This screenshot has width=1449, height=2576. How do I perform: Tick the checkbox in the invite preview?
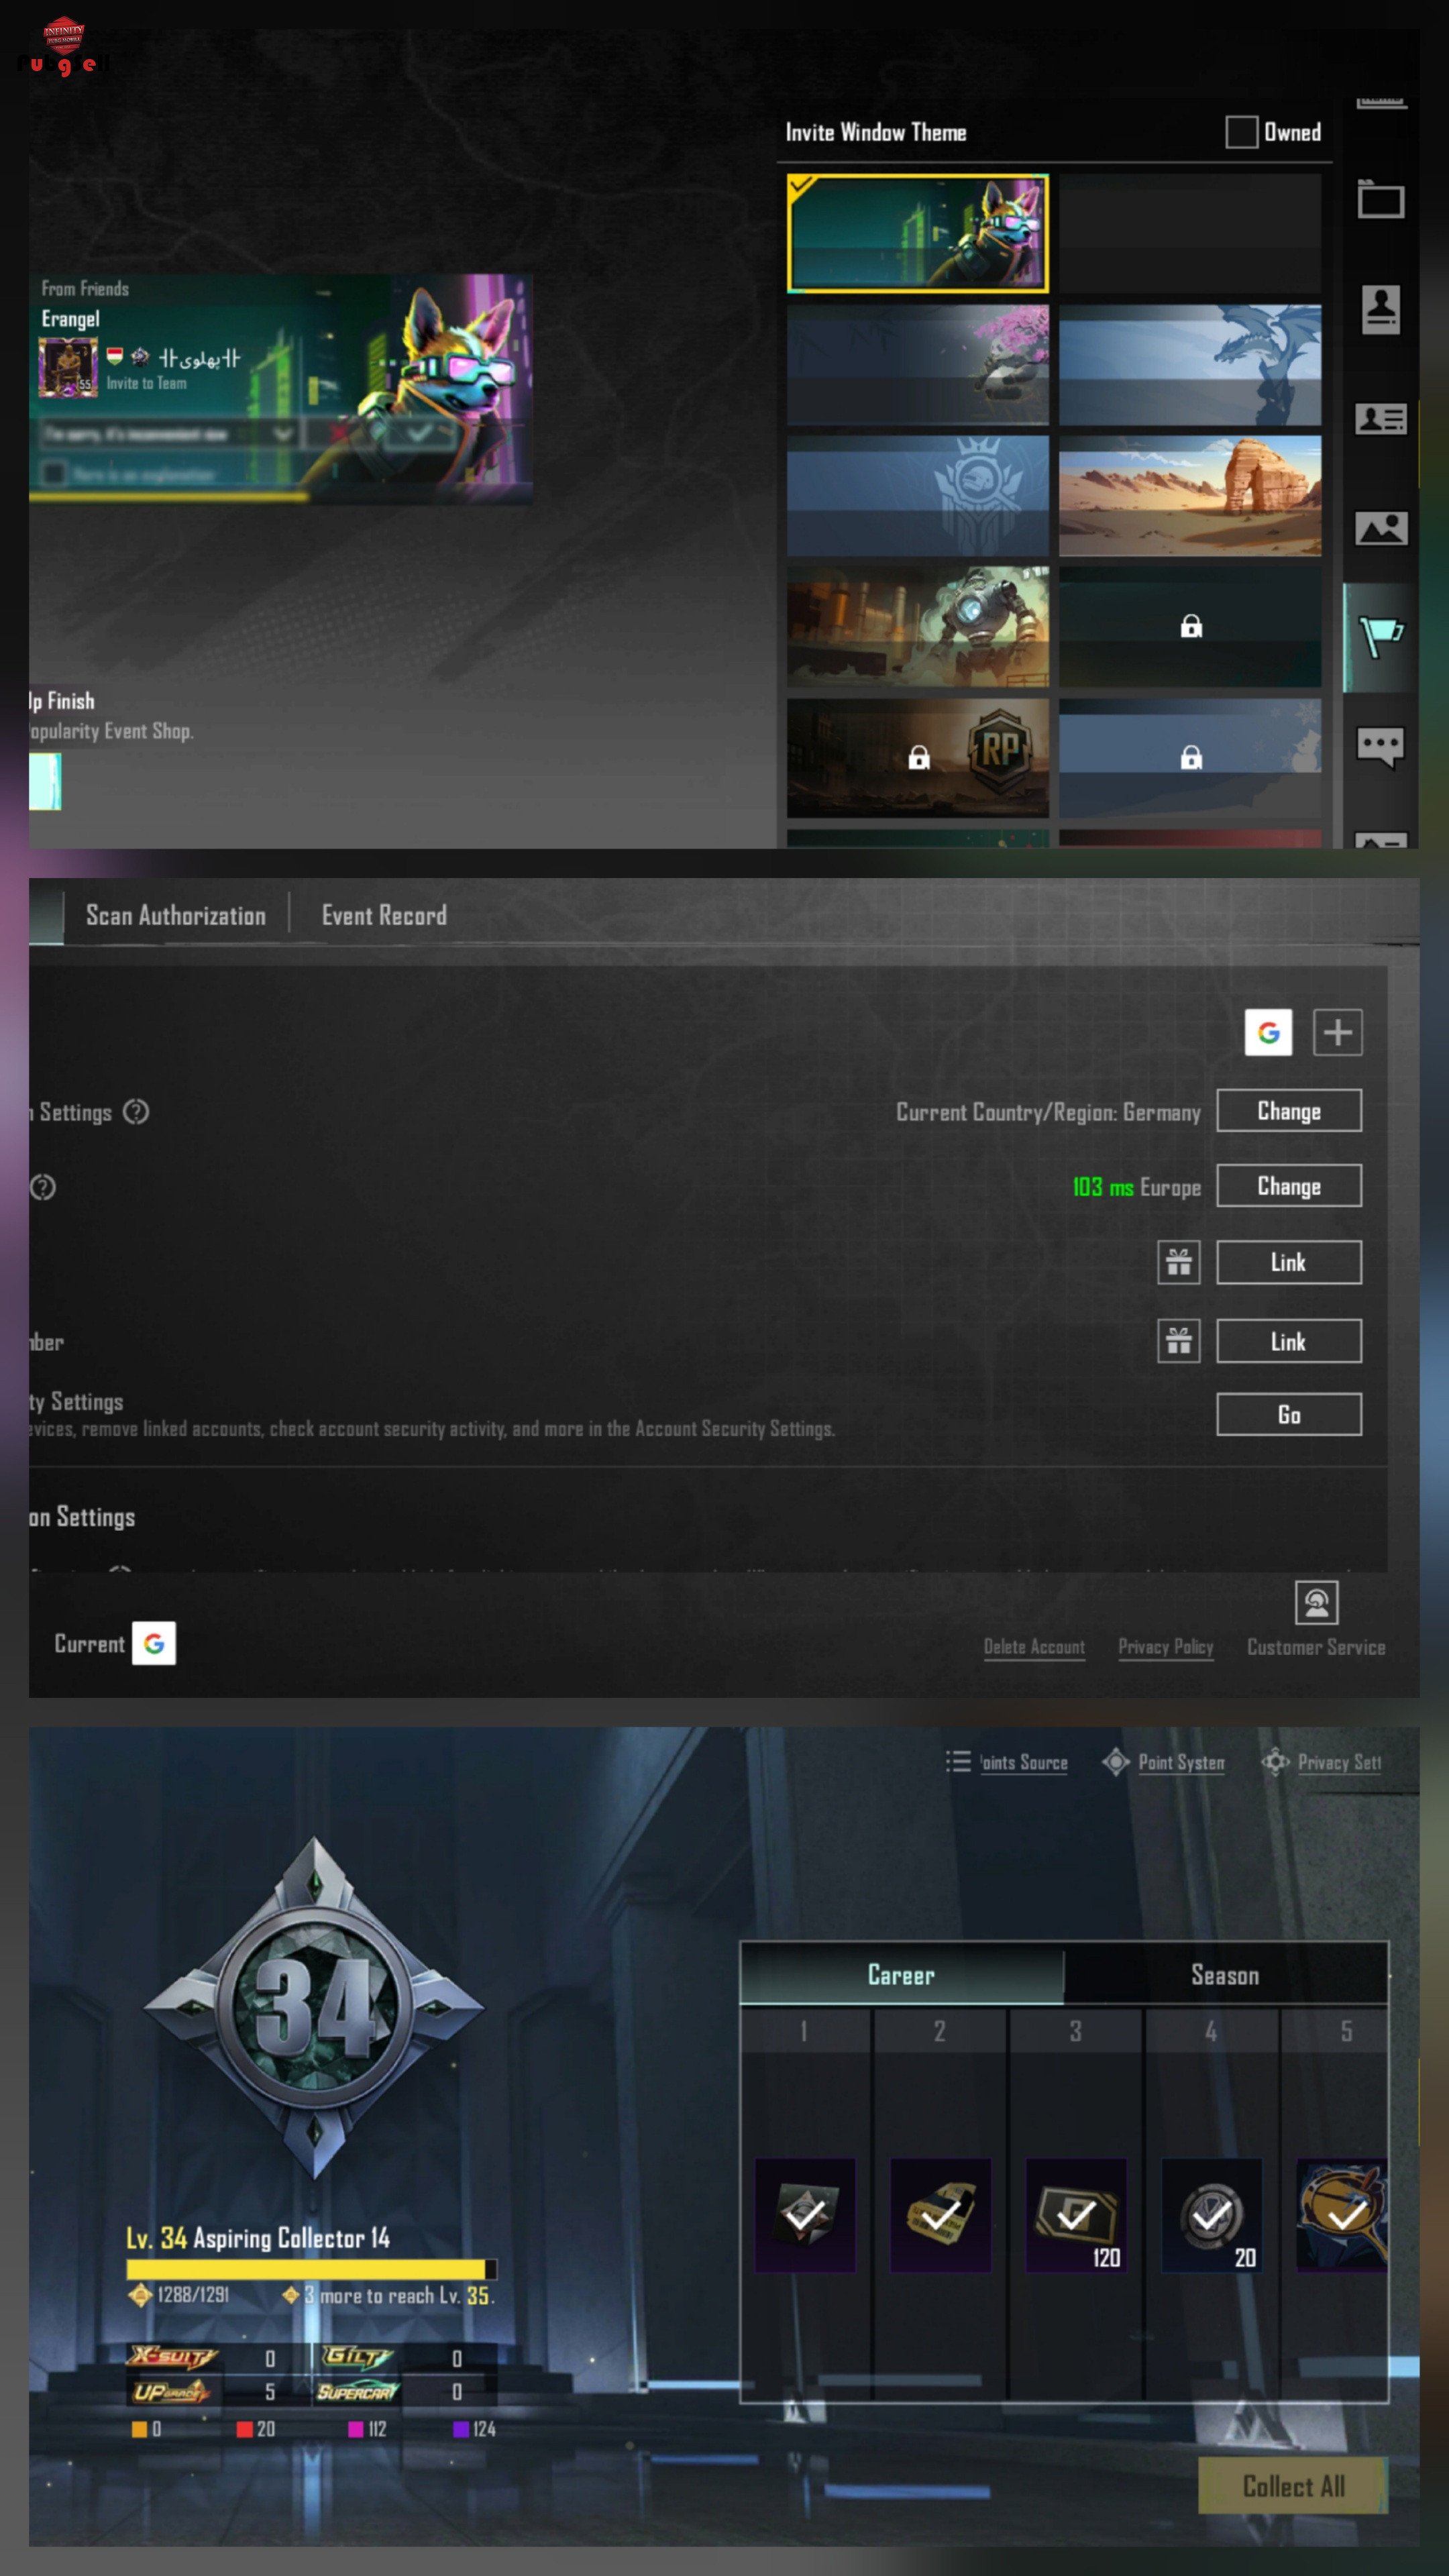pyautogui.click(x=54, y=473)
